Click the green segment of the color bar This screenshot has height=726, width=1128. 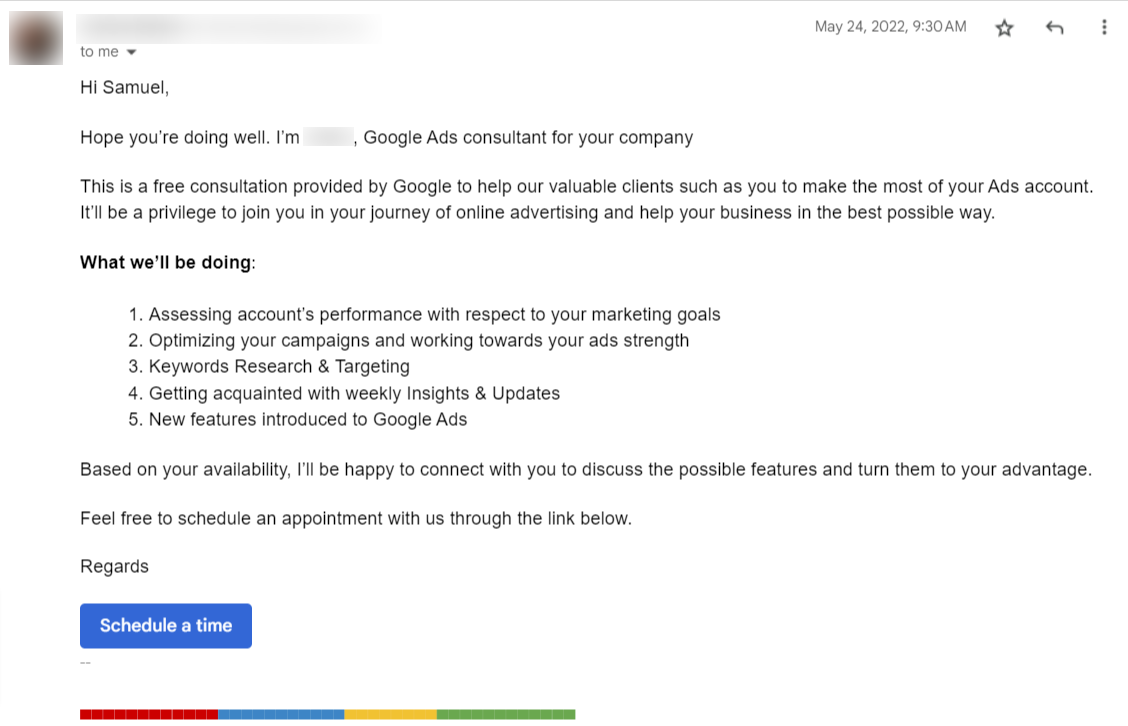pos(506,714)
